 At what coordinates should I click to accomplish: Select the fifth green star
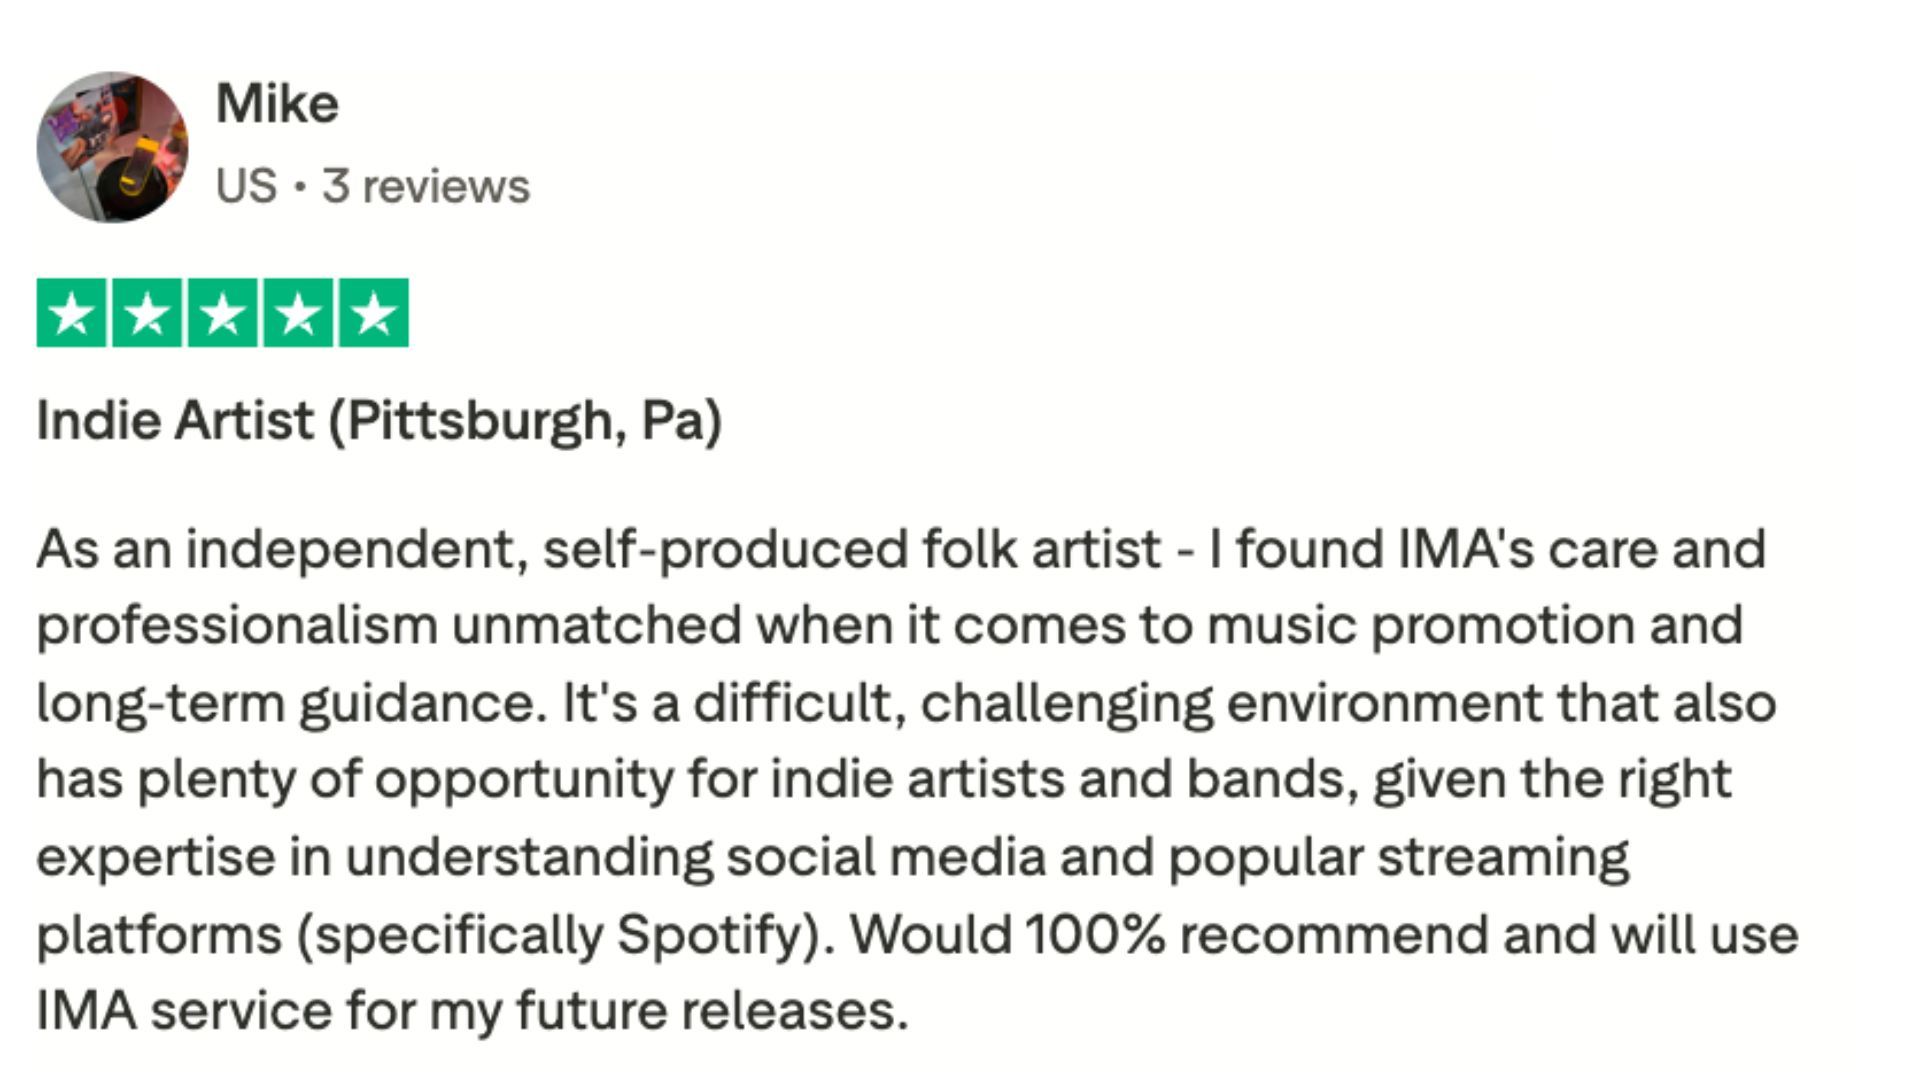pyautogui.click(x=374, y=313)
